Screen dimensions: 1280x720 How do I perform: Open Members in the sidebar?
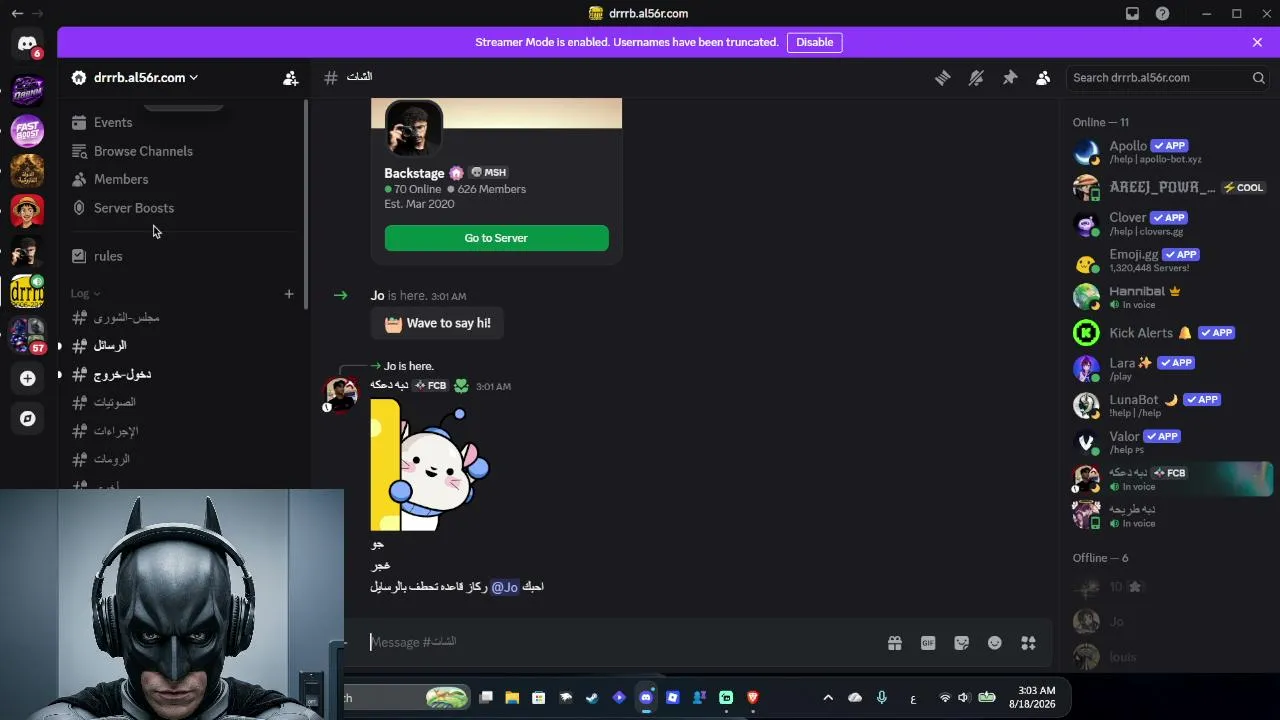pos(182,180)
